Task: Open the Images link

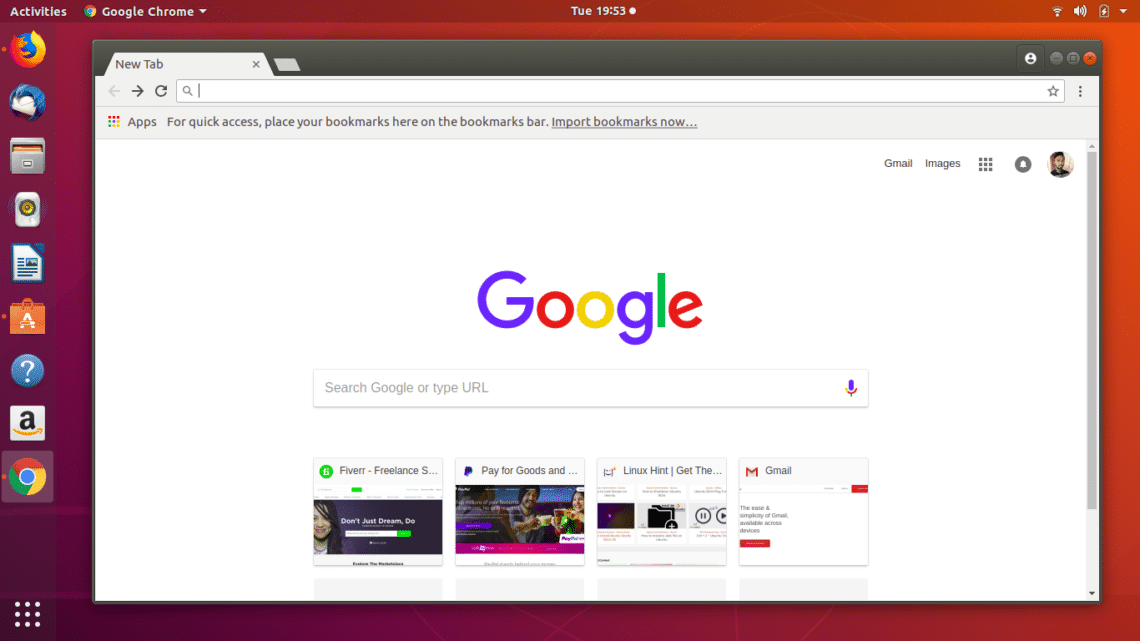Action: [942, 164]
